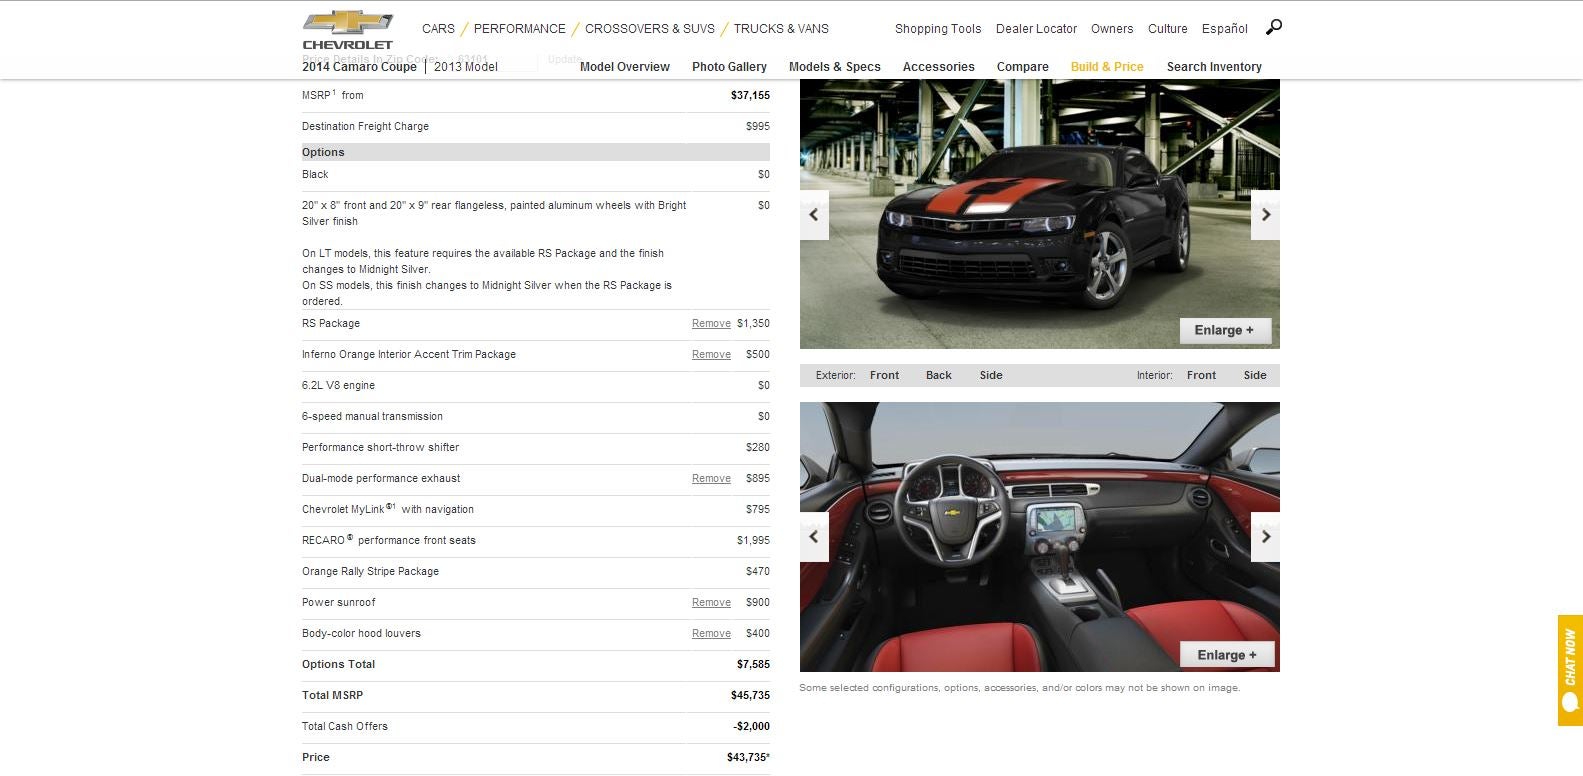Enlarge the interior car image
Screen dimensions: 1583x776
click(x=1227, y=655)
